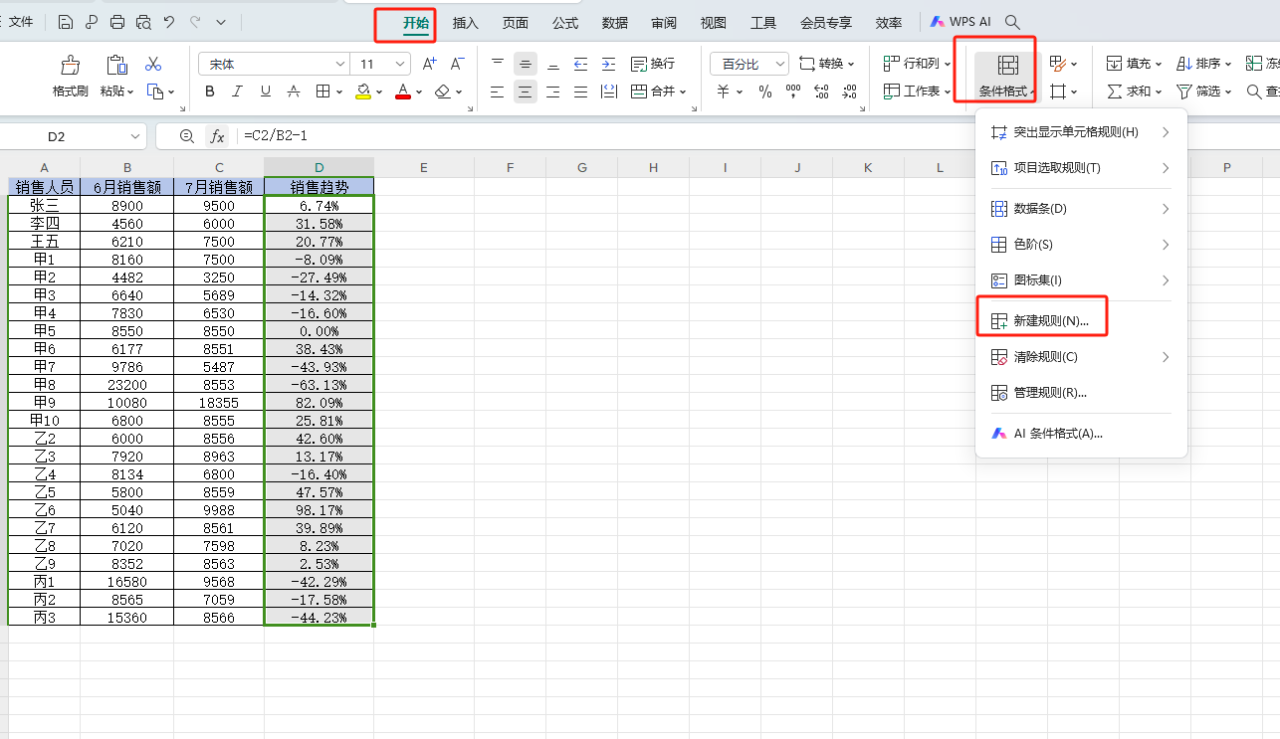This screenshot has width=1280, height=739.
Task: Click the fx insert function button
Action: tap(217, 135)
